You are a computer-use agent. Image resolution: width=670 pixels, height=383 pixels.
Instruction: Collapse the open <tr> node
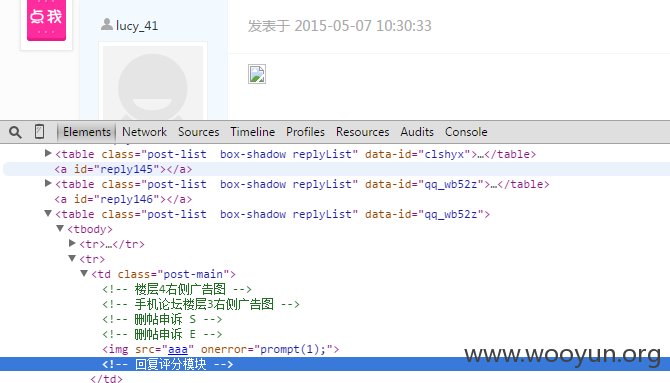click(72, 259)
